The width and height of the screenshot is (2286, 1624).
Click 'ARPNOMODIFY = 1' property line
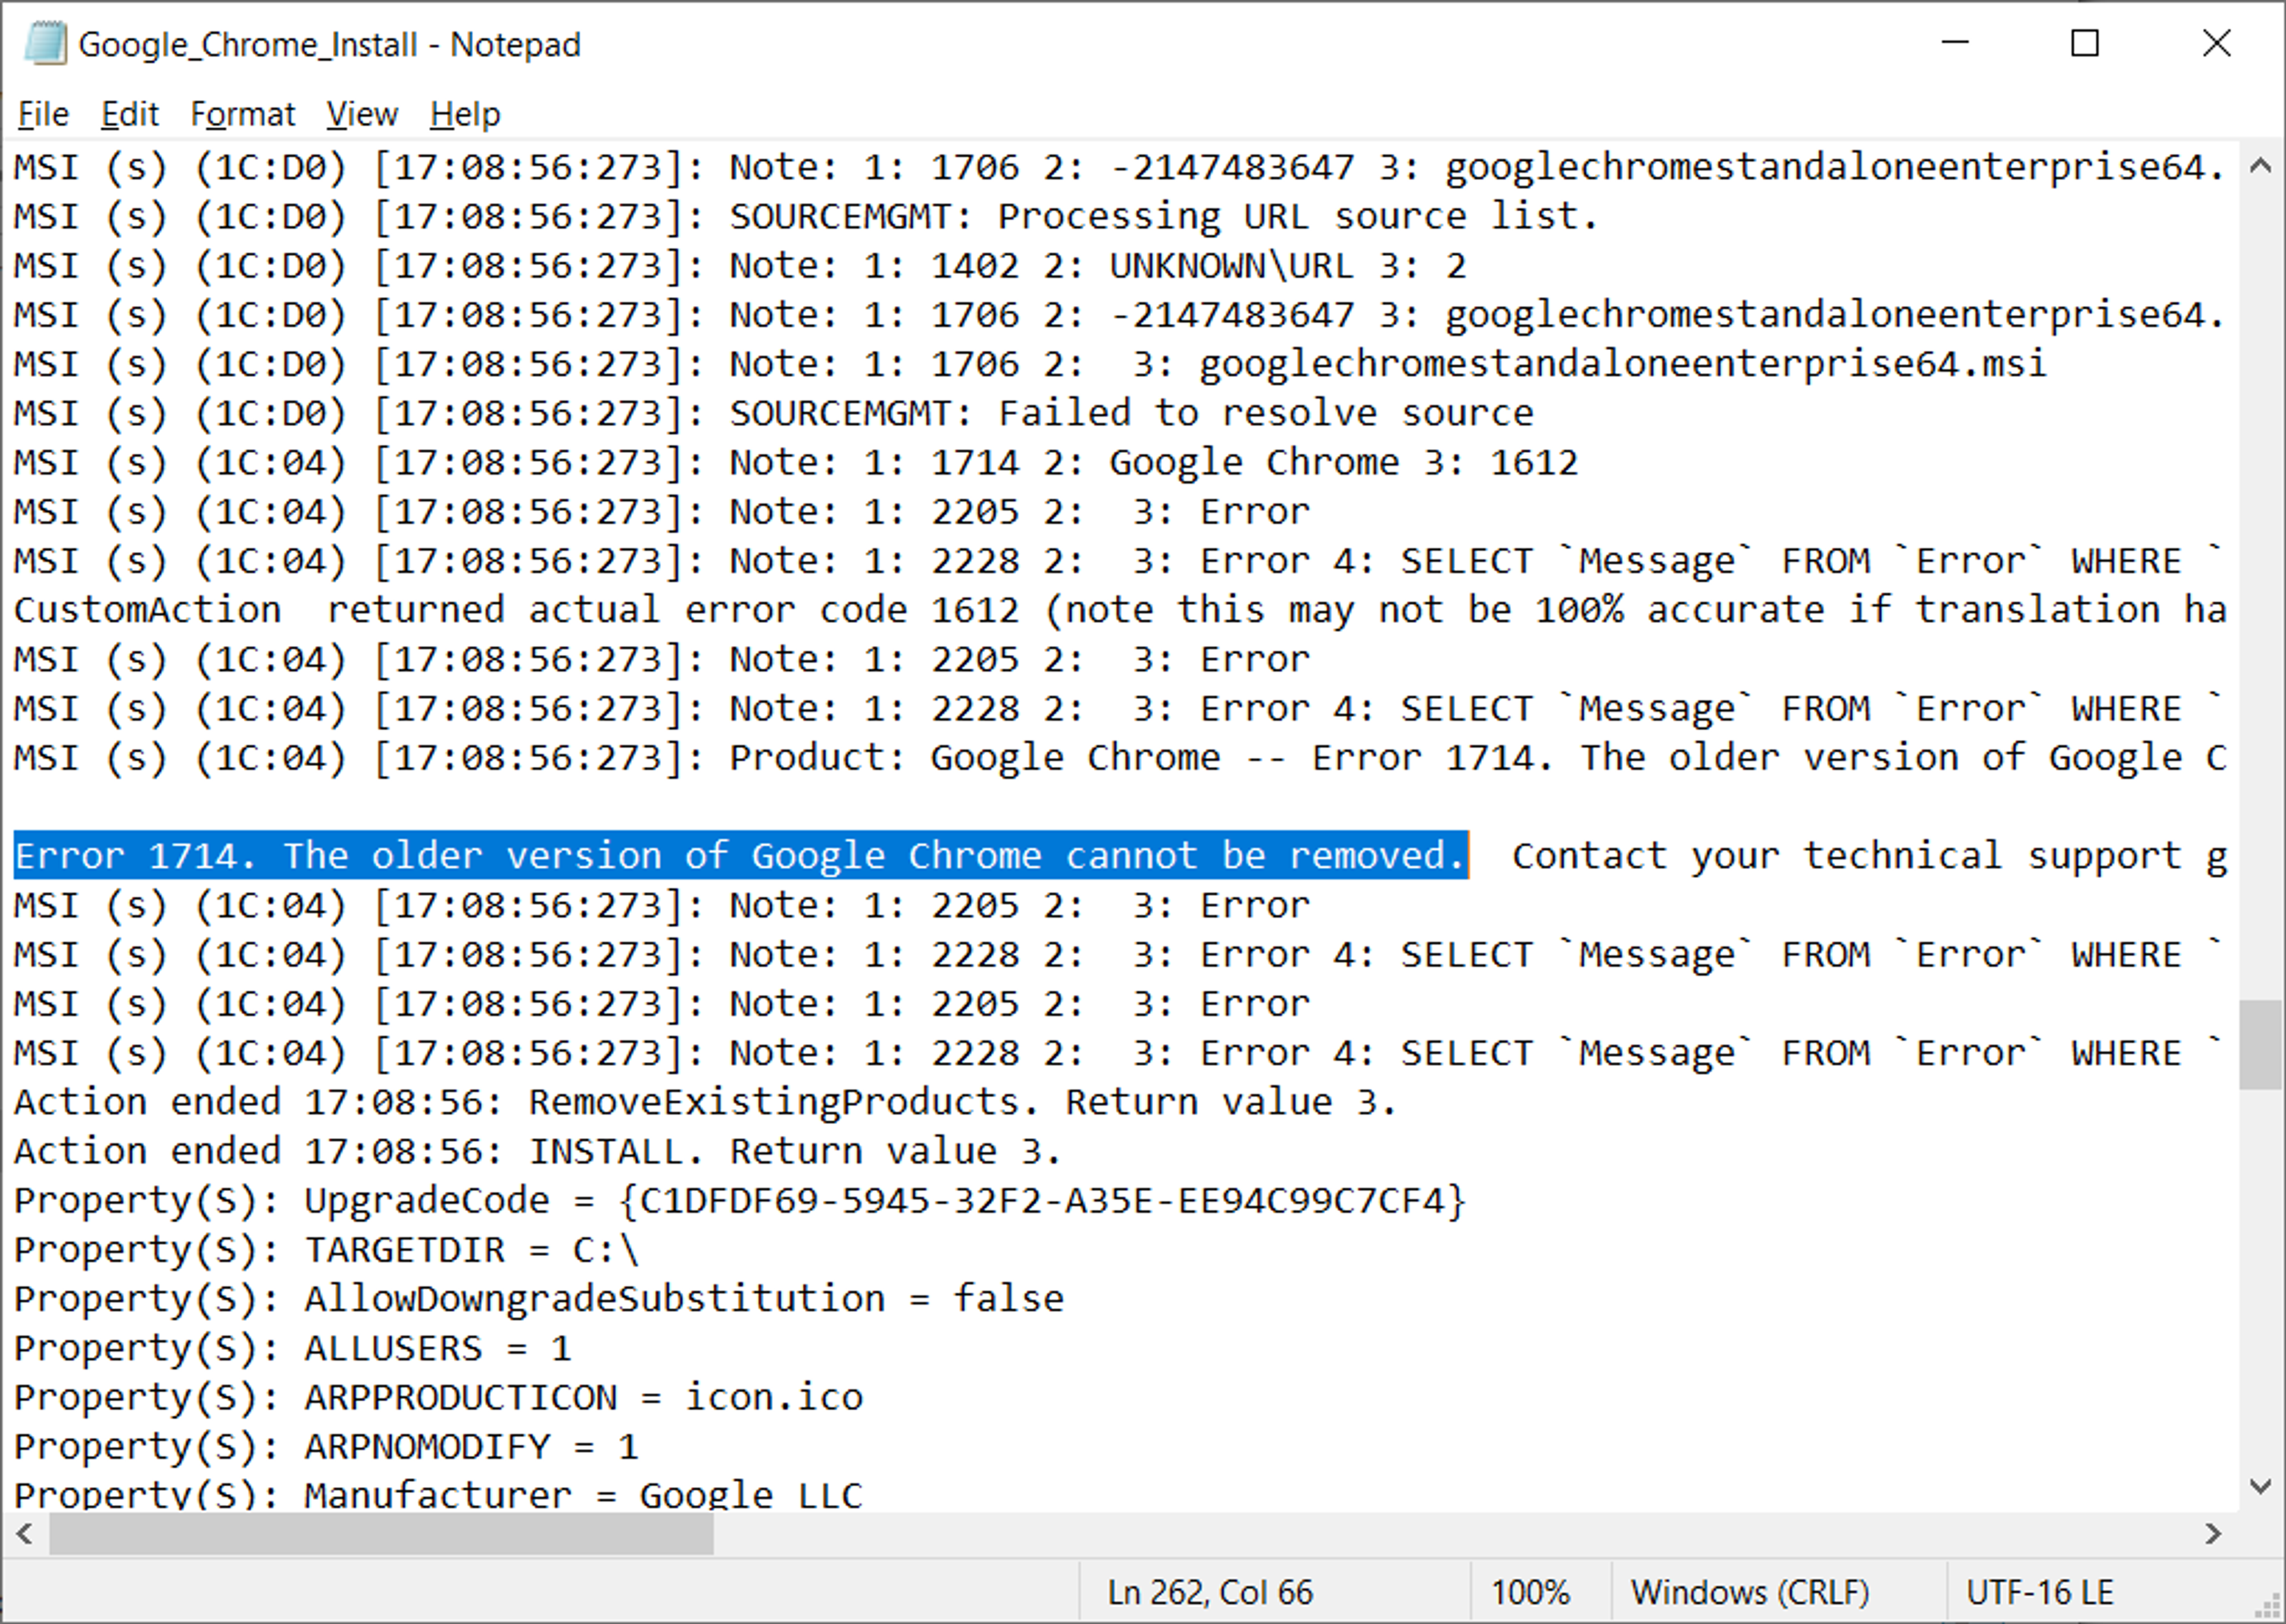(x=326, y=1446)
